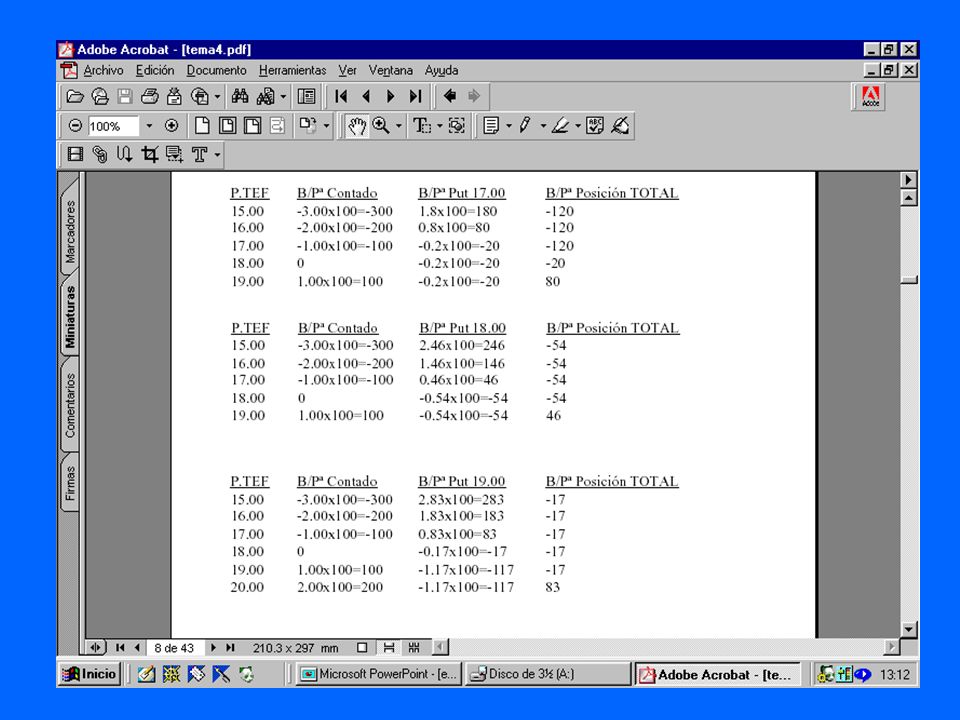960x720 pixels.
Task: Select the Link tool chain icon
Action: coord(100,154)
